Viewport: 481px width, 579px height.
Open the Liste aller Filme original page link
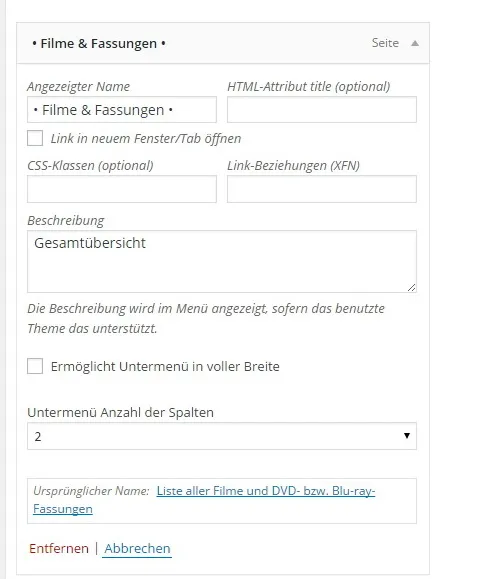(266, 491)
